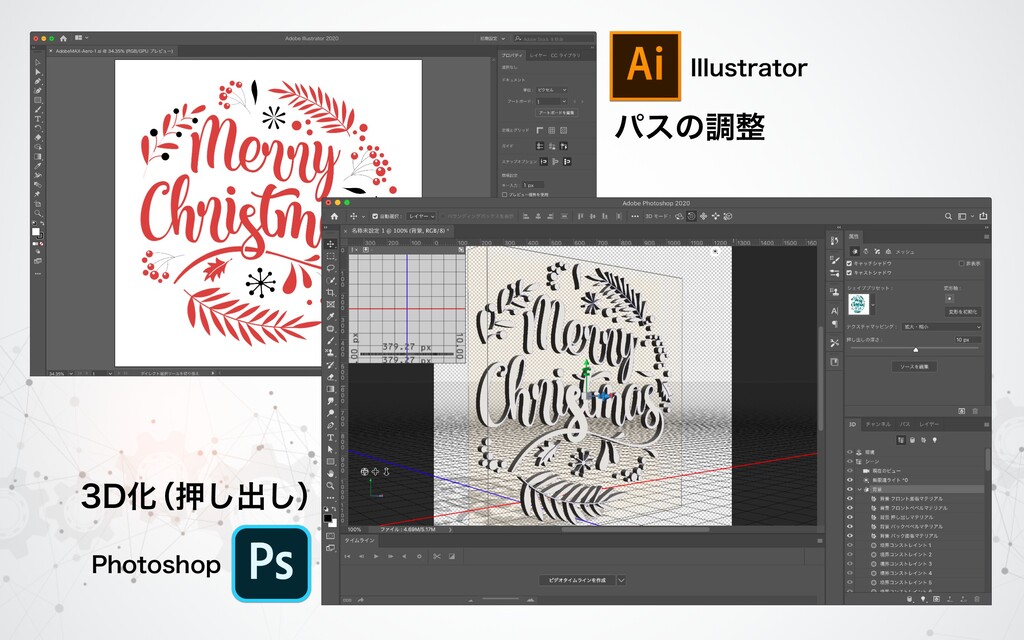Click the Photoshop Share icon
The width and height of the screenshot is (1024, 640).
pos(984,216)
